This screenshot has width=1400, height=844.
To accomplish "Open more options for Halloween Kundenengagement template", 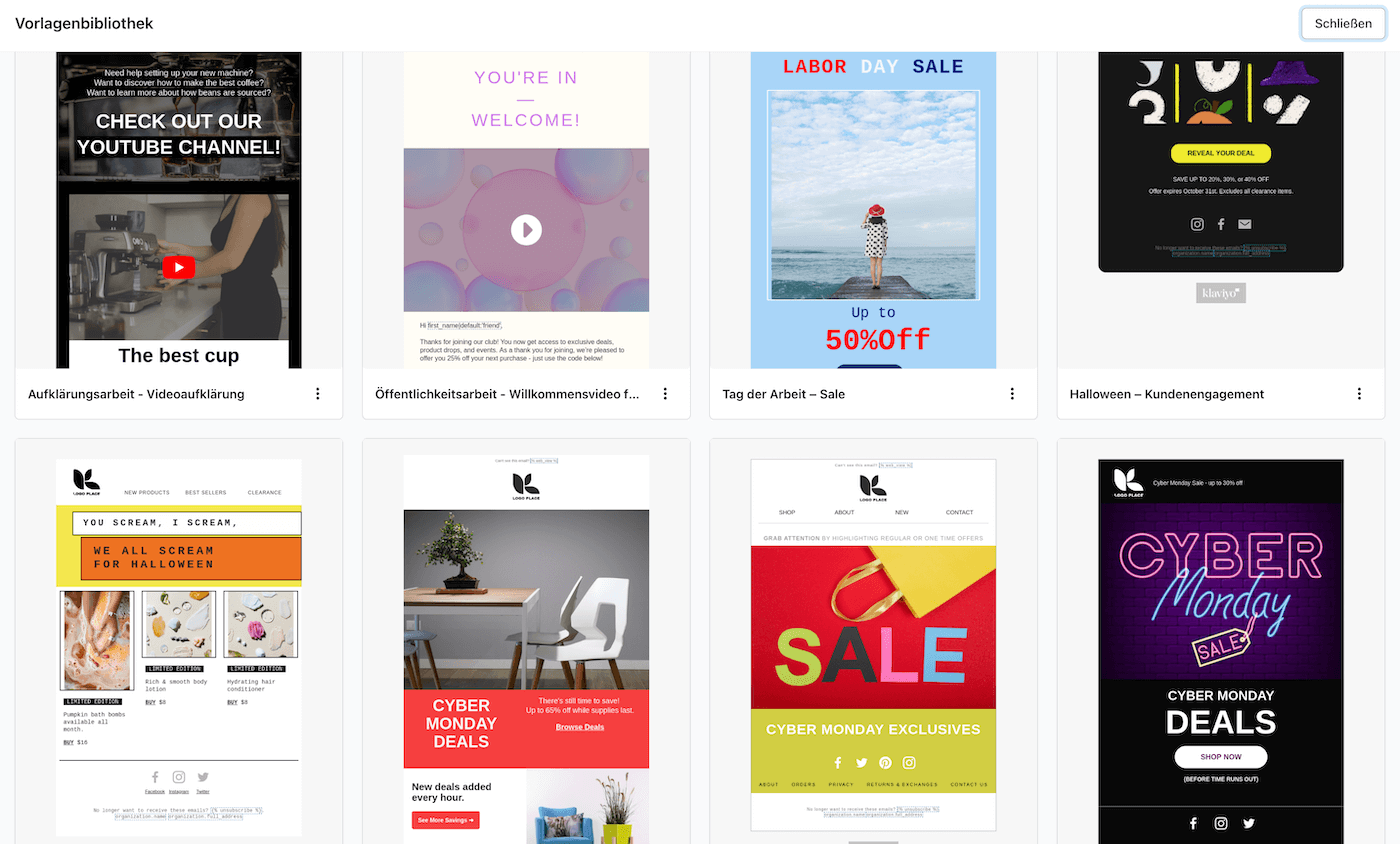I will tap(1359, 394).
